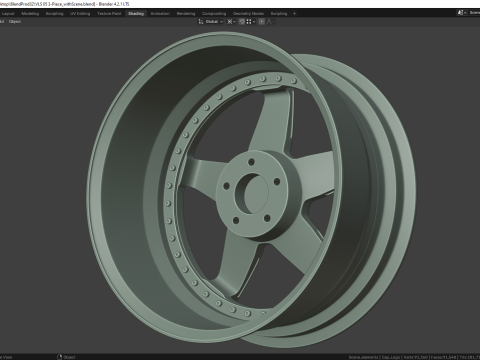The height and width of the screenshot is (360, 480).
Task: Switch to the Texture Paint workspace
Action: tap(109, 14)
